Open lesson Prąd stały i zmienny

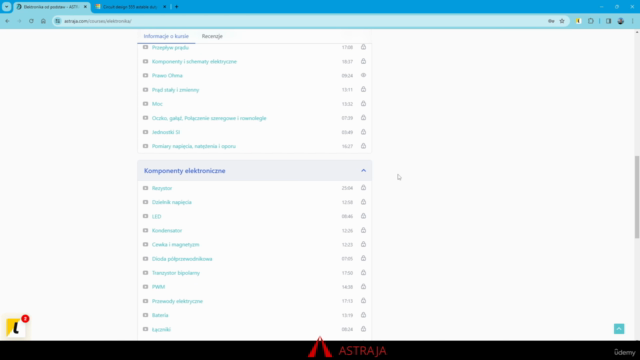pos(176,90)
